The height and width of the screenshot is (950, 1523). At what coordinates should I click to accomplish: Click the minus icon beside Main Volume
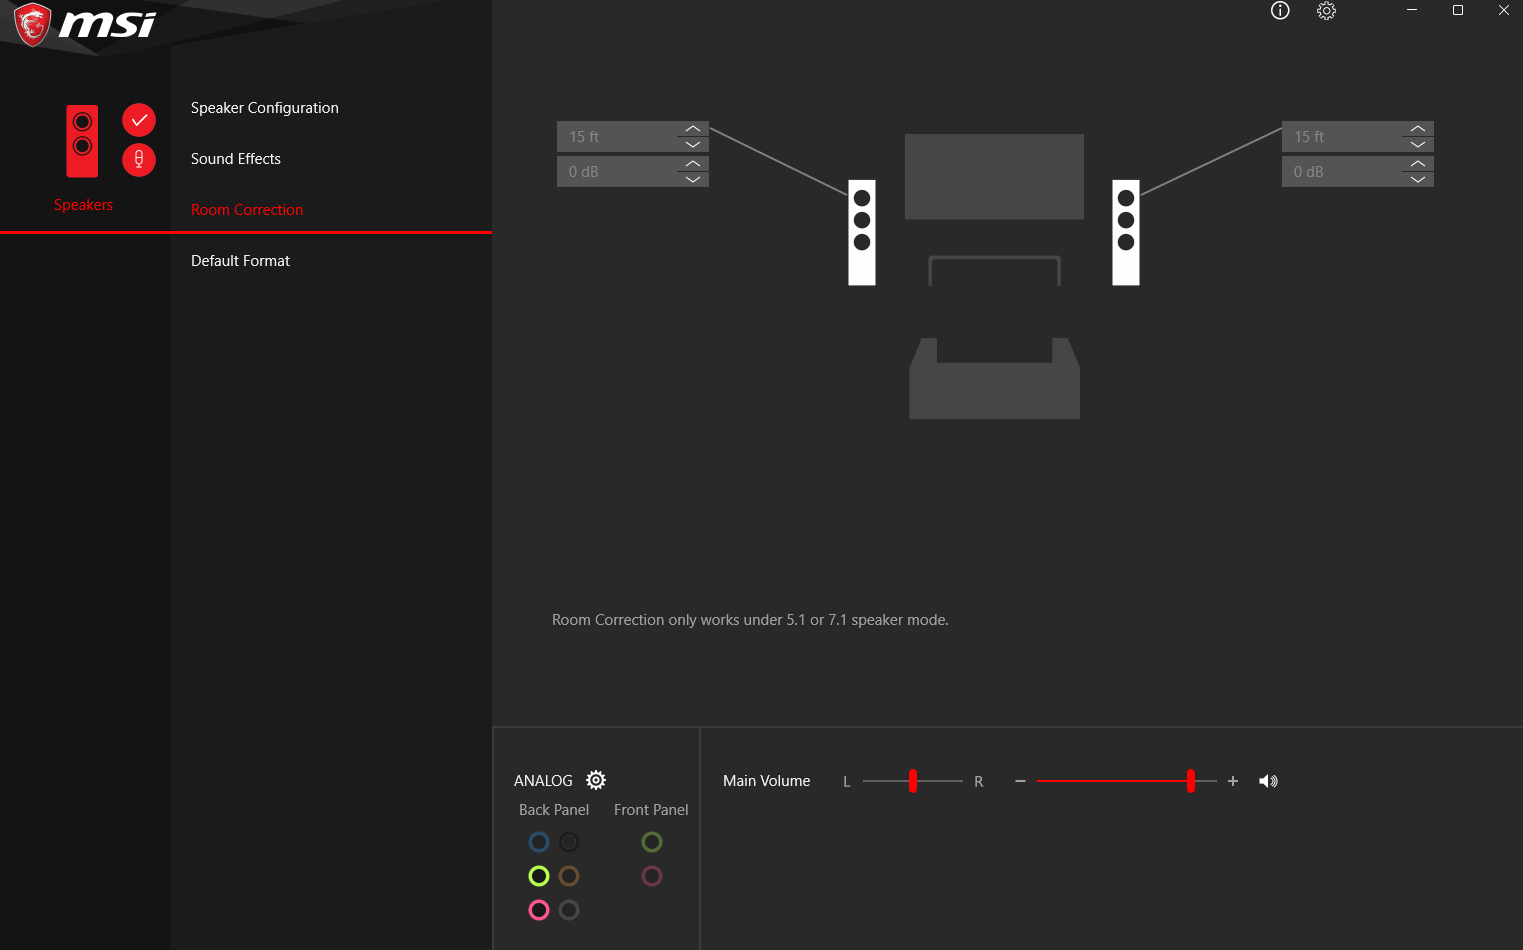click(1020, 781)
